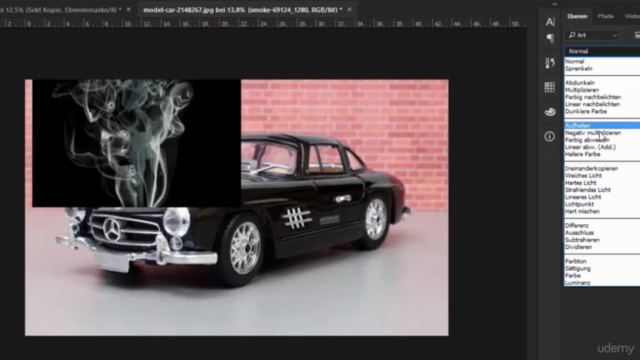Open the Color palette panel icon
The width and height of the screenshot is (640, 360).
[550, 112]
